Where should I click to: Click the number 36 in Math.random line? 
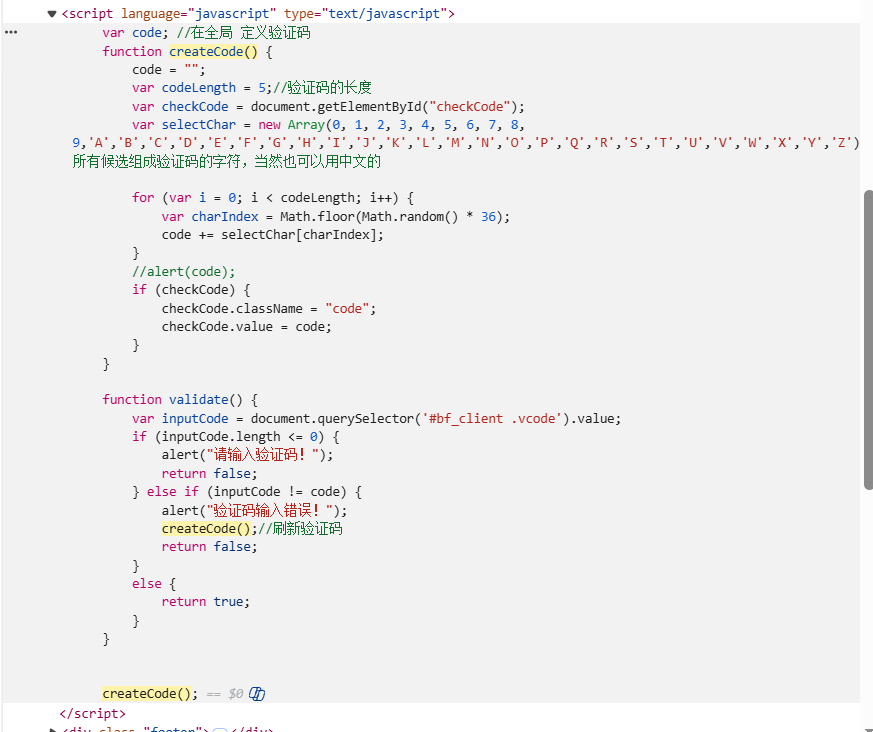coord(488,216)
